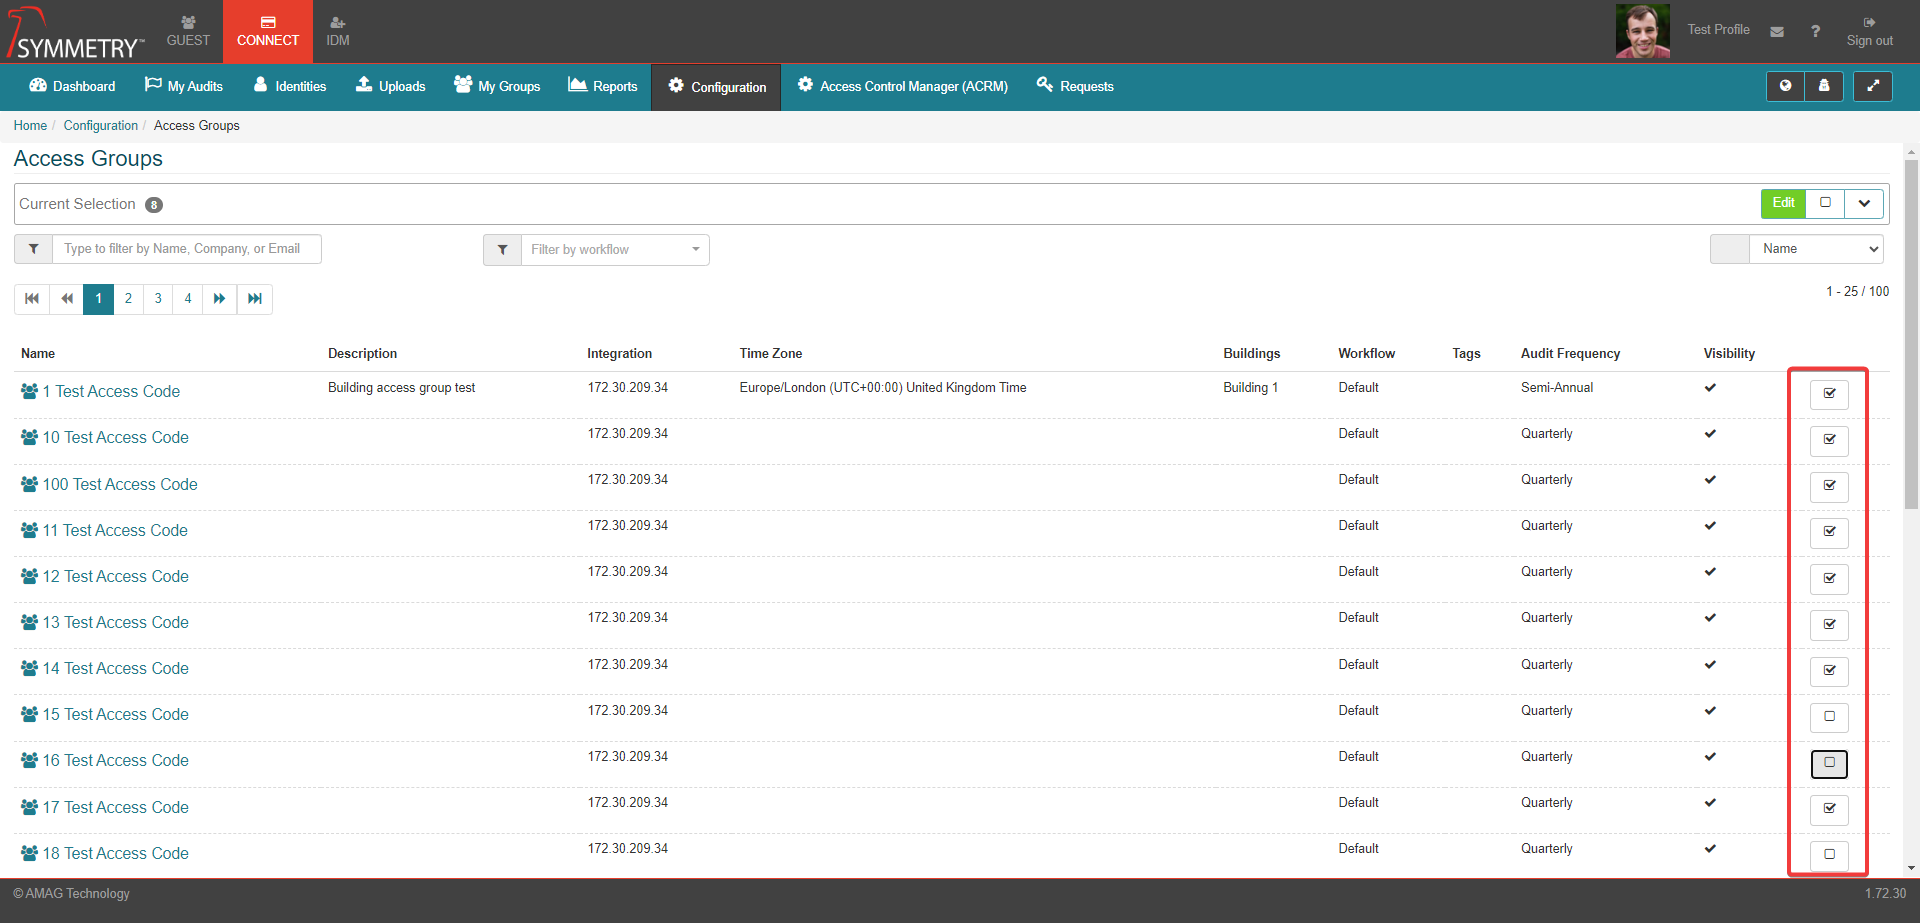Click the vertical page scrollbar

point(1911,335)
